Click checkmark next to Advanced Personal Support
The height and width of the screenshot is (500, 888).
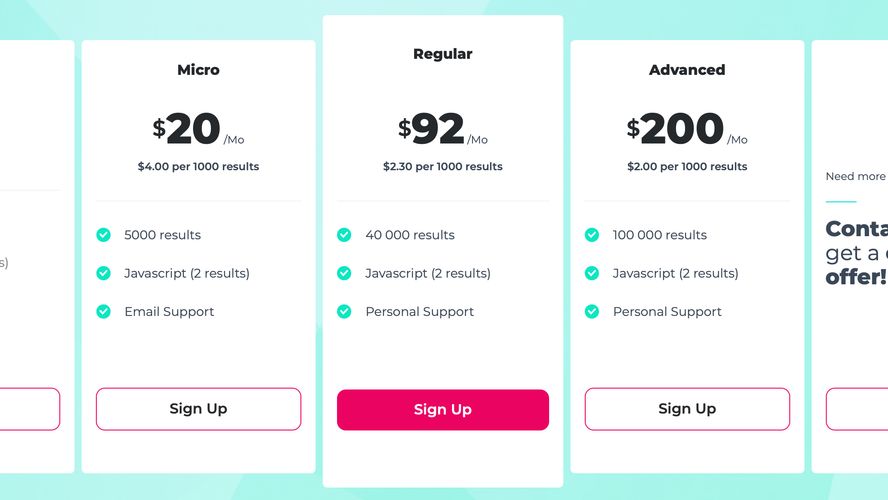click(x=592, y=311)
